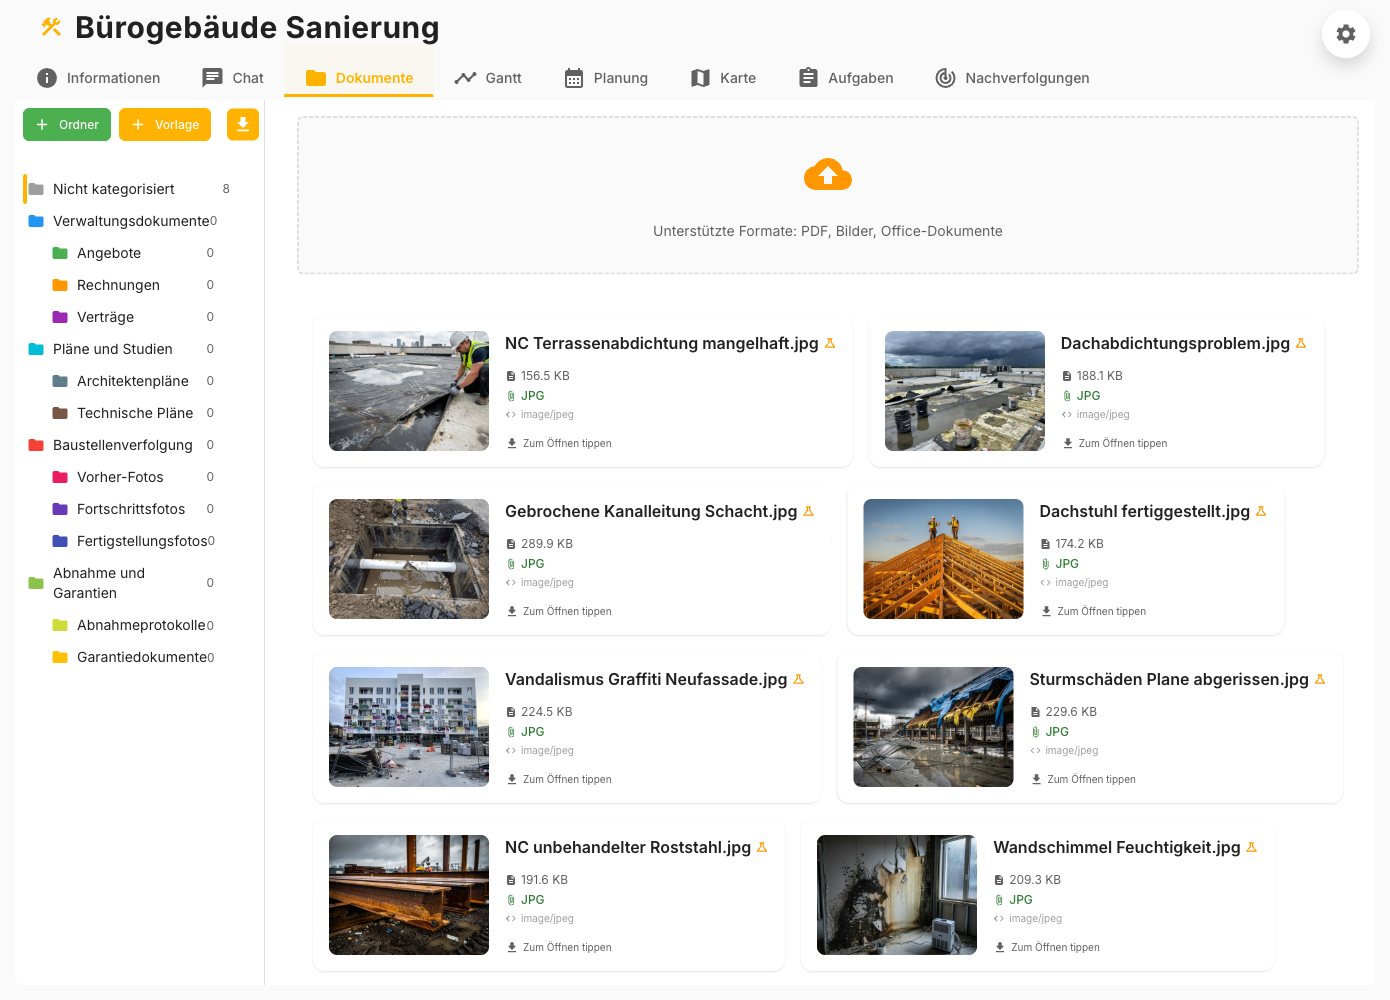Switch to the Gantt tab
Image resolution: width=1390 pixels, height=1000 pixels.
[x=488, y=78]
